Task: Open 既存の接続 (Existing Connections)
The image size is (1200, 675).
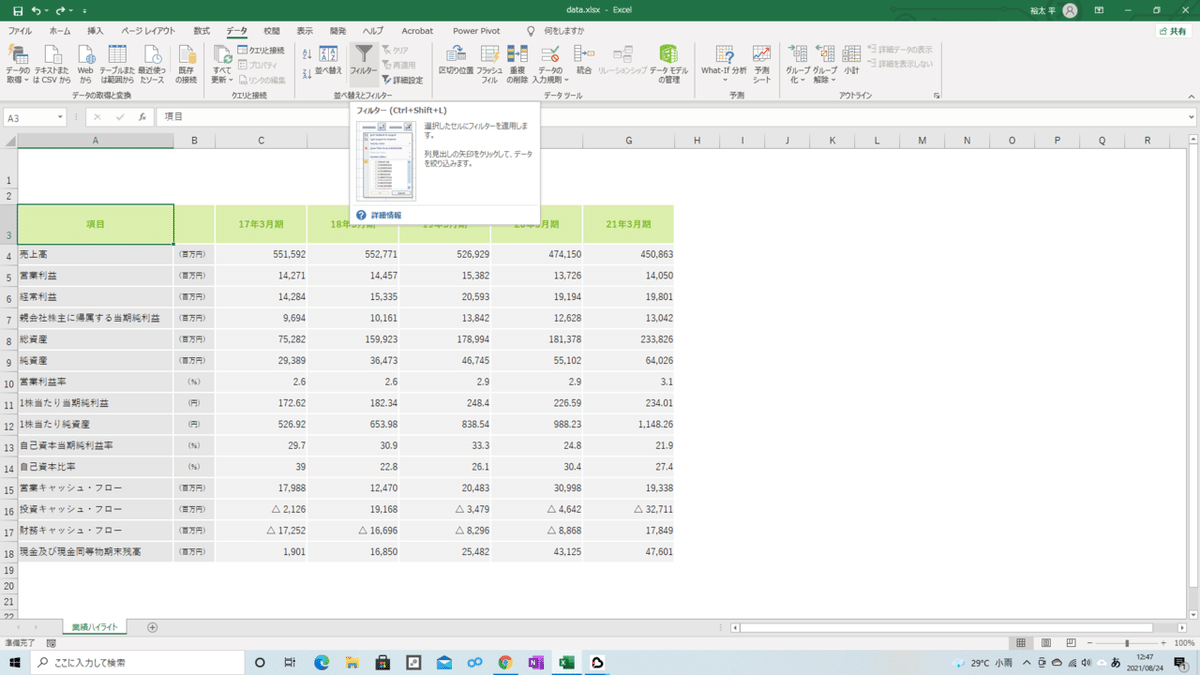Action: click(x=187, y=64)
